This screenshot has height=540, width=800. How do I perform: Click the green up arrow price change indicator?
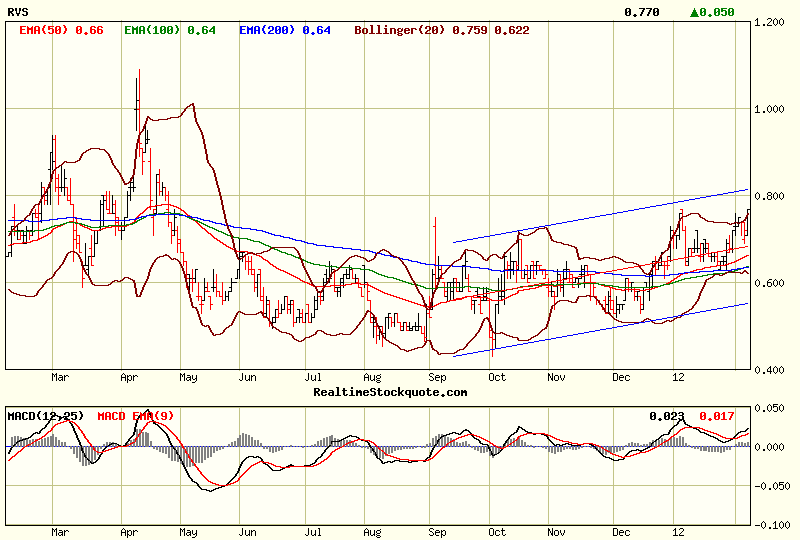695,12
